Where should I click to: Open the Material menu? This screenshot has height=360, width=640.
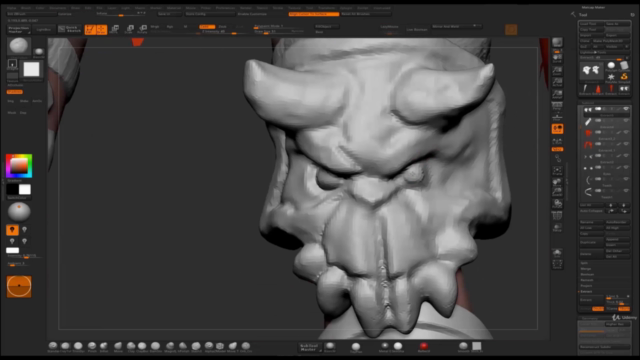(174, 8)
